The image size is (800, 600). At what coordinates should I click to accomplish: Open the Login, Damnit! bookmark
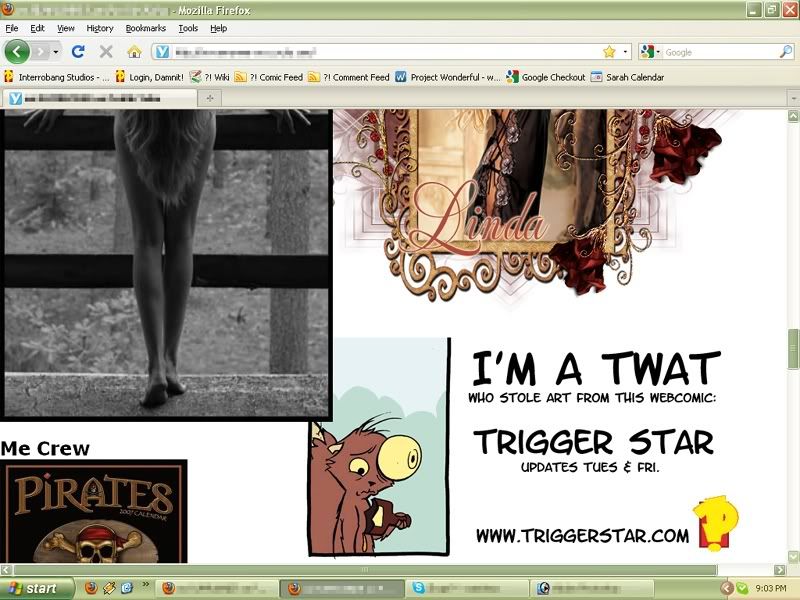tap(149, 77)
